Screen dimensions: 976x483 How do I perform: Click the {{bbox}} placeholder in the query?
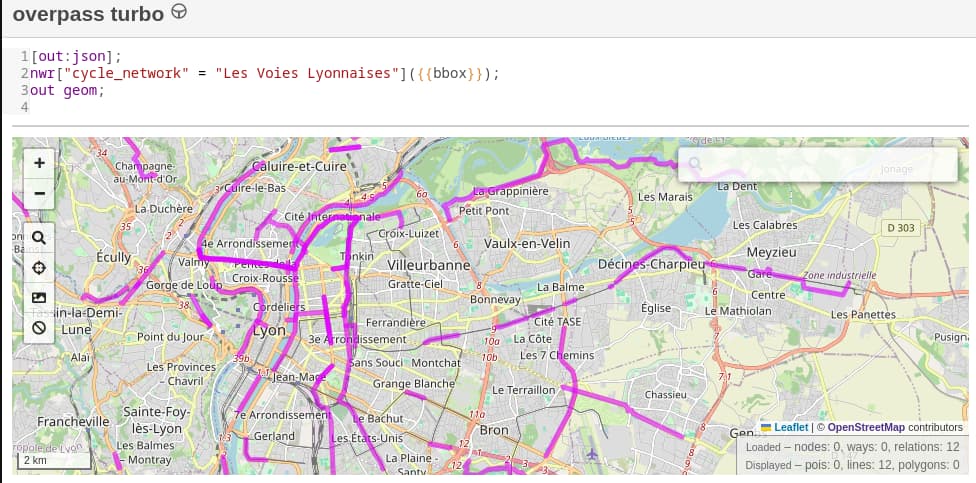(449, 73)
